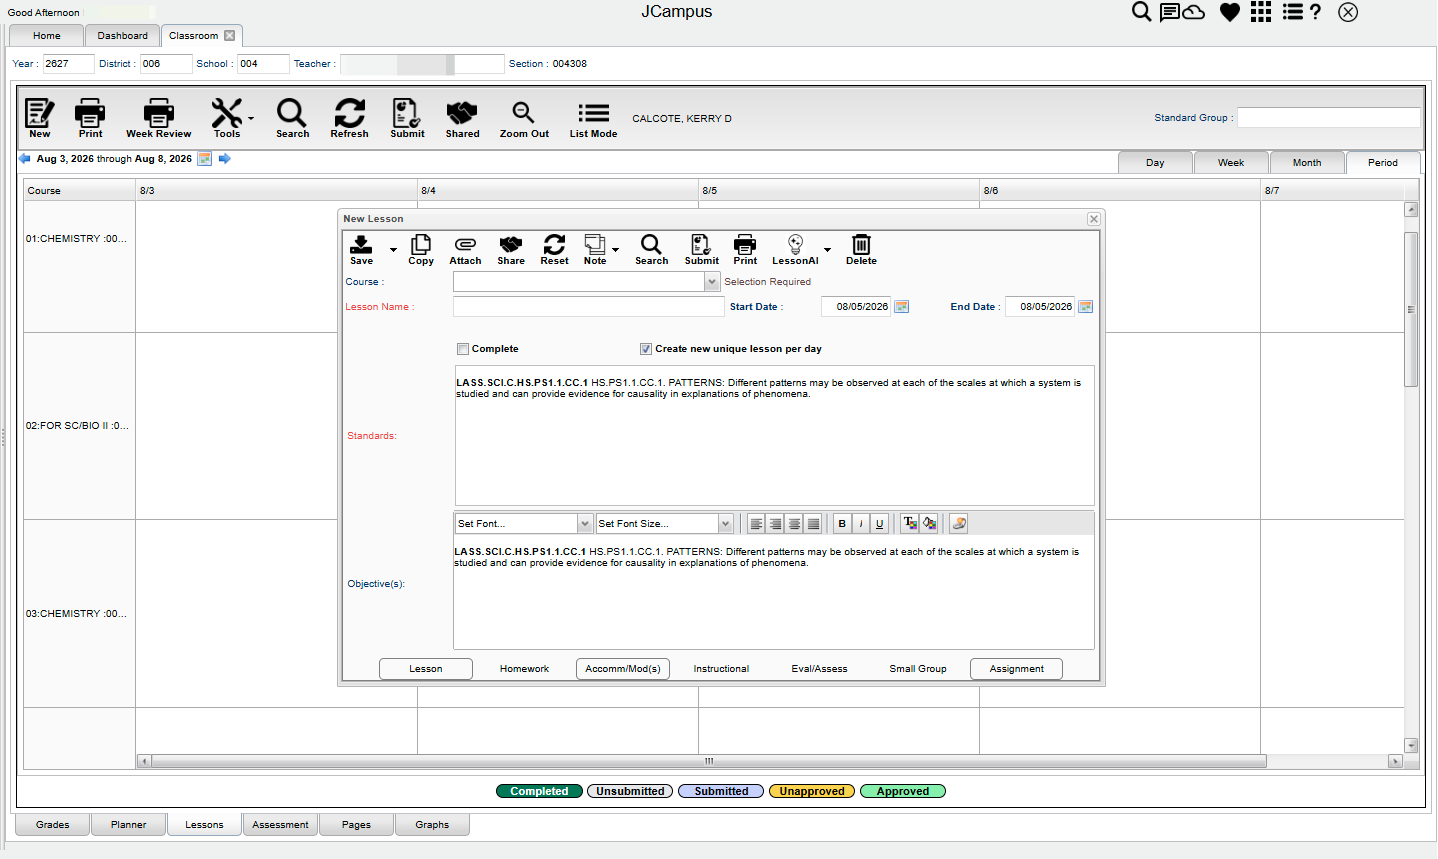Image resolution: width=1438 pixels, height=859 pixels.
Task: Toggle the Complete checkbox
Action: 463,349
